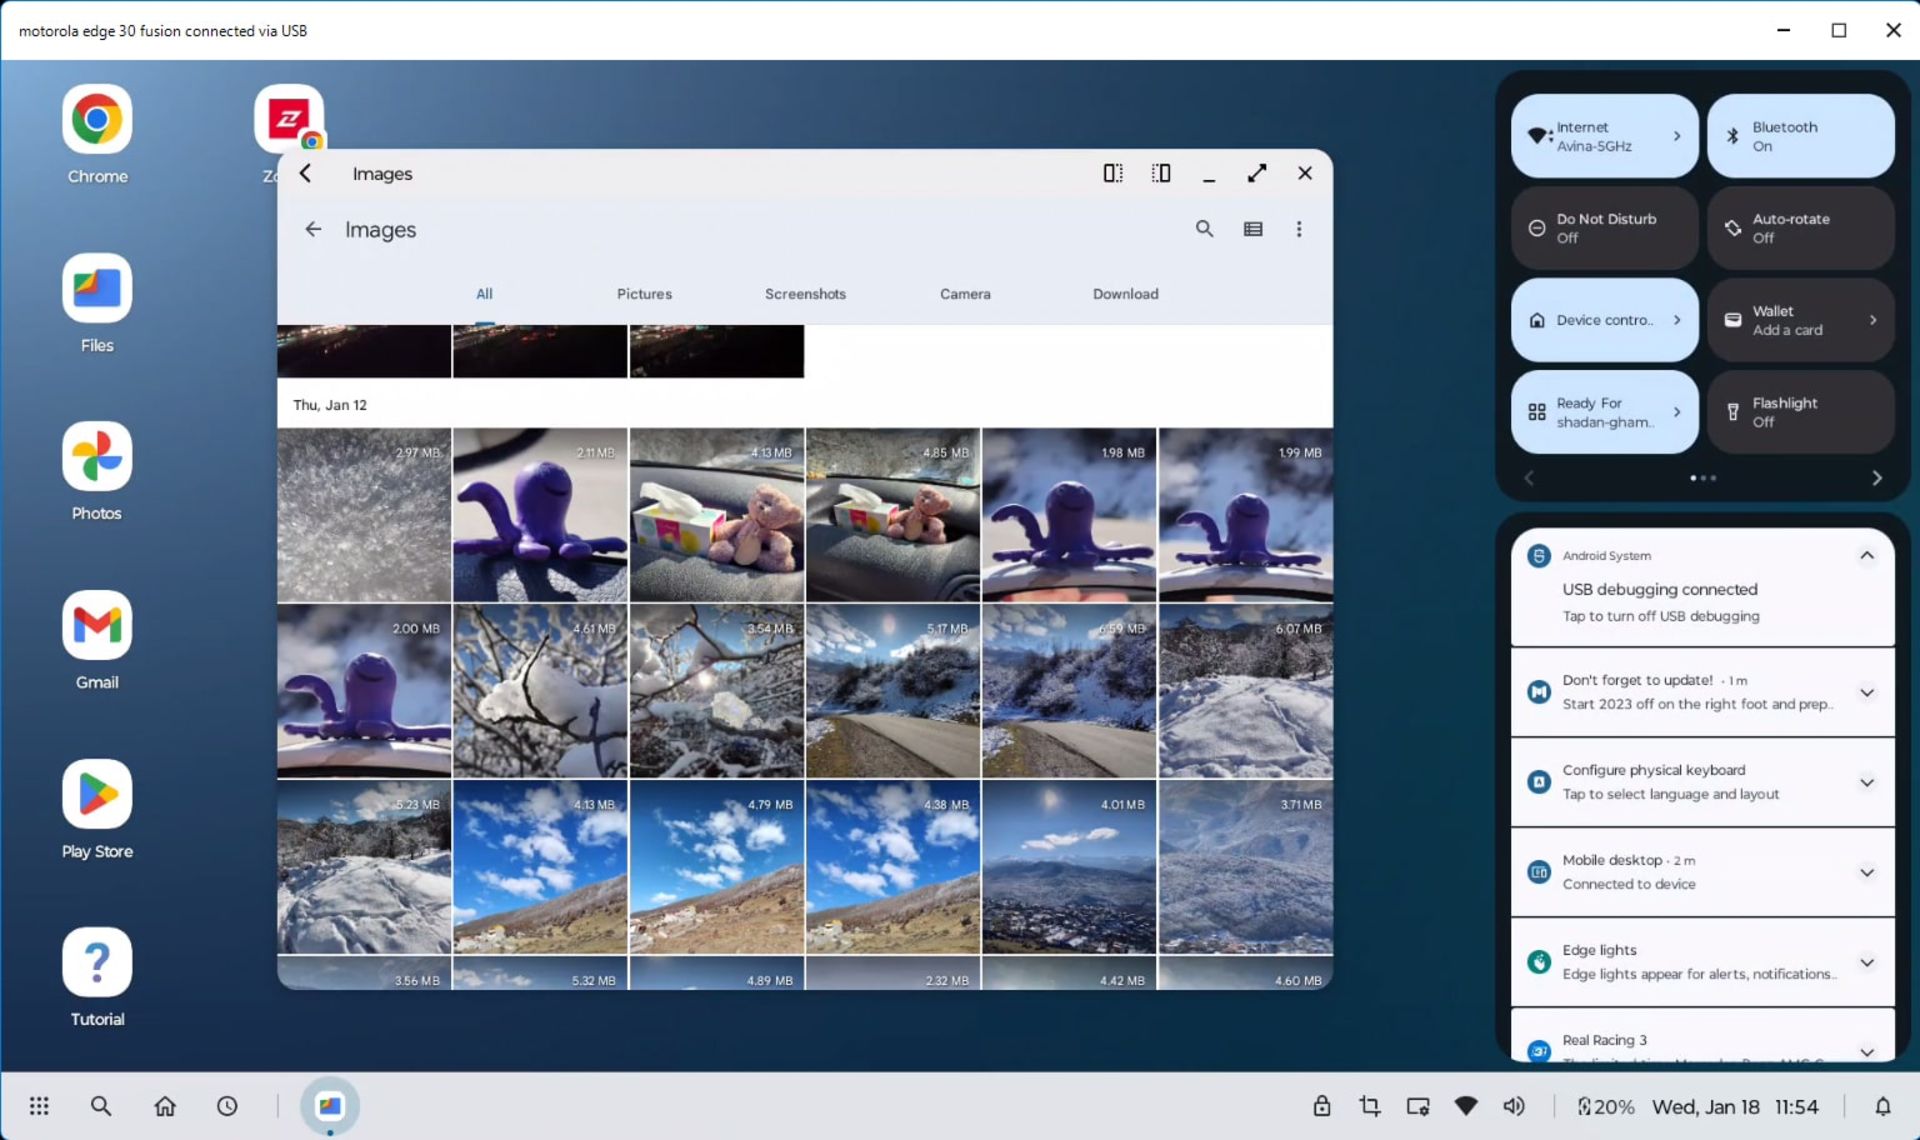Open the app drawer grid icon
Image resolution: width=1920 pixels, height=1140 pixels.
39,1106
